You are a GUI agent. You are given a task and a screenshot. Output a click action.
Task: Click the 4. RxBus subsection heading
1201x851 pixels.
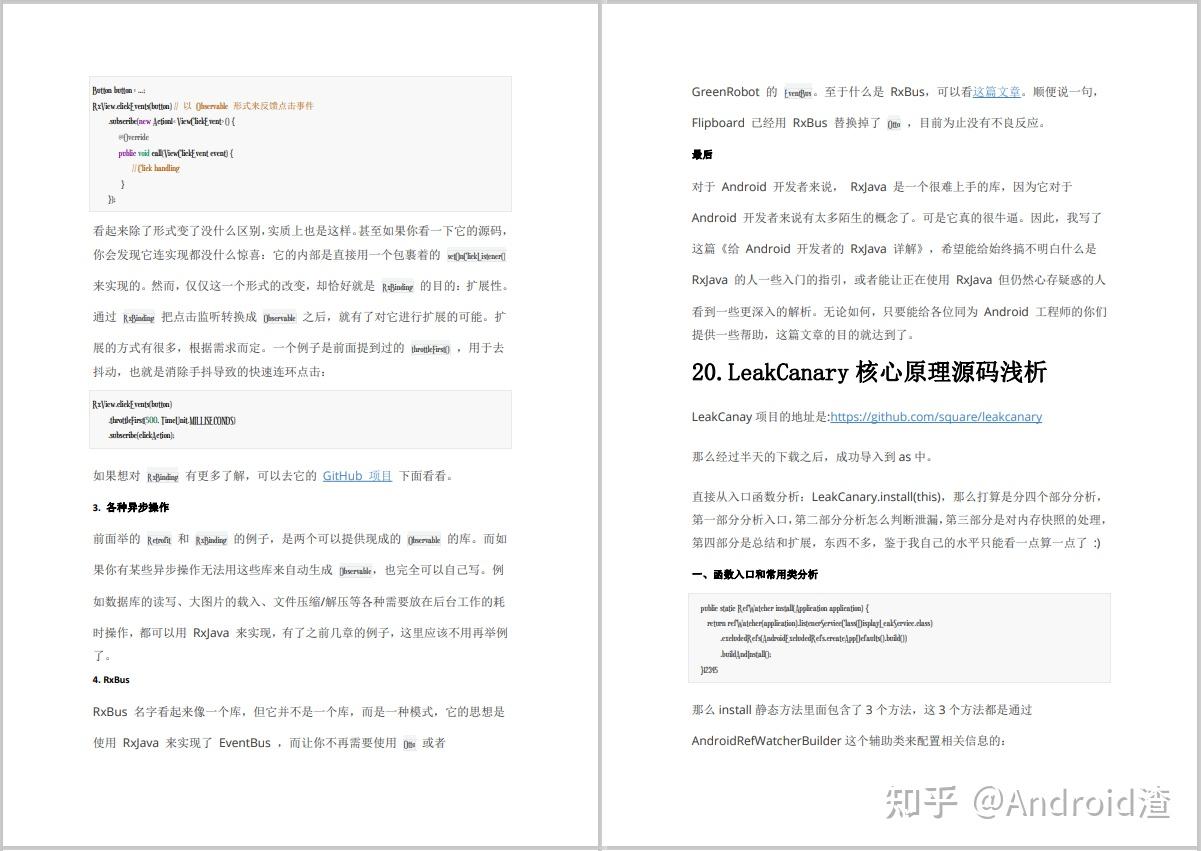113,680
